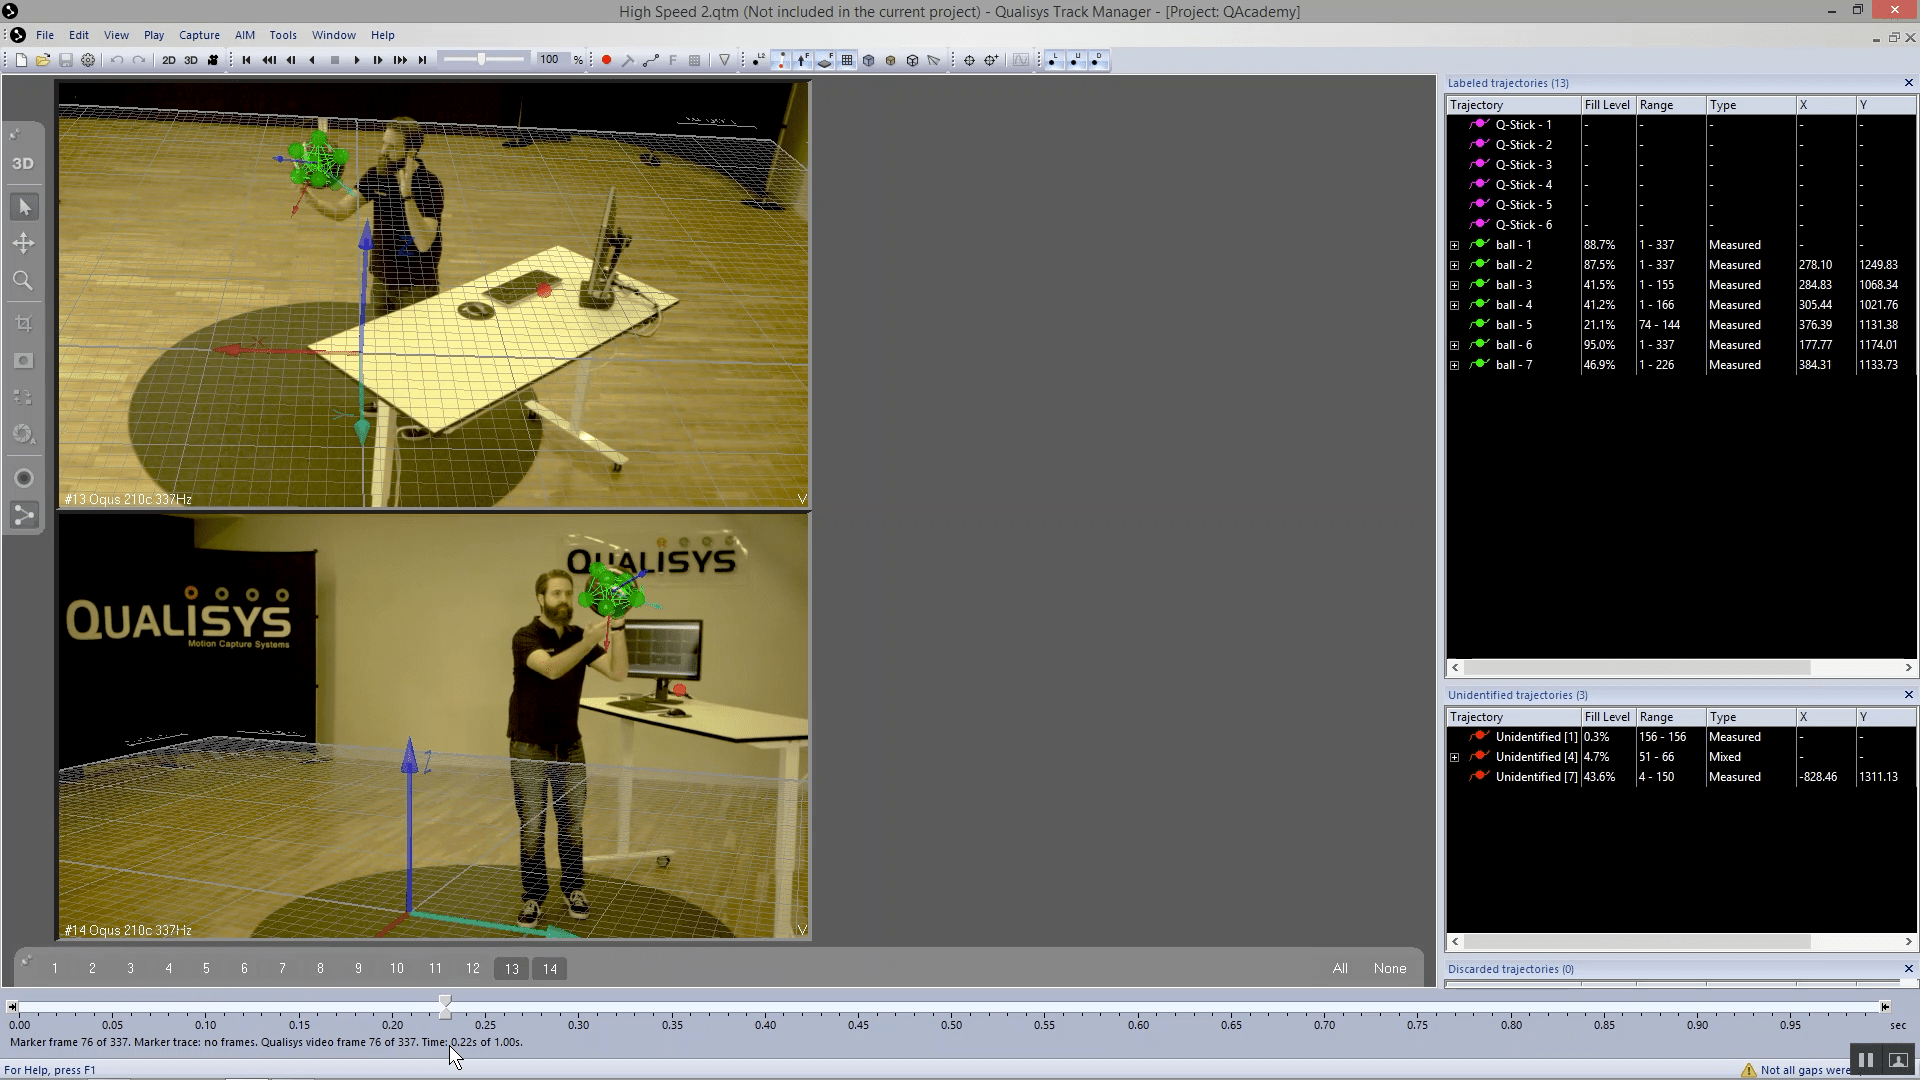Show the Discarded trajectories window toolbar icon

coord(1098,60)
